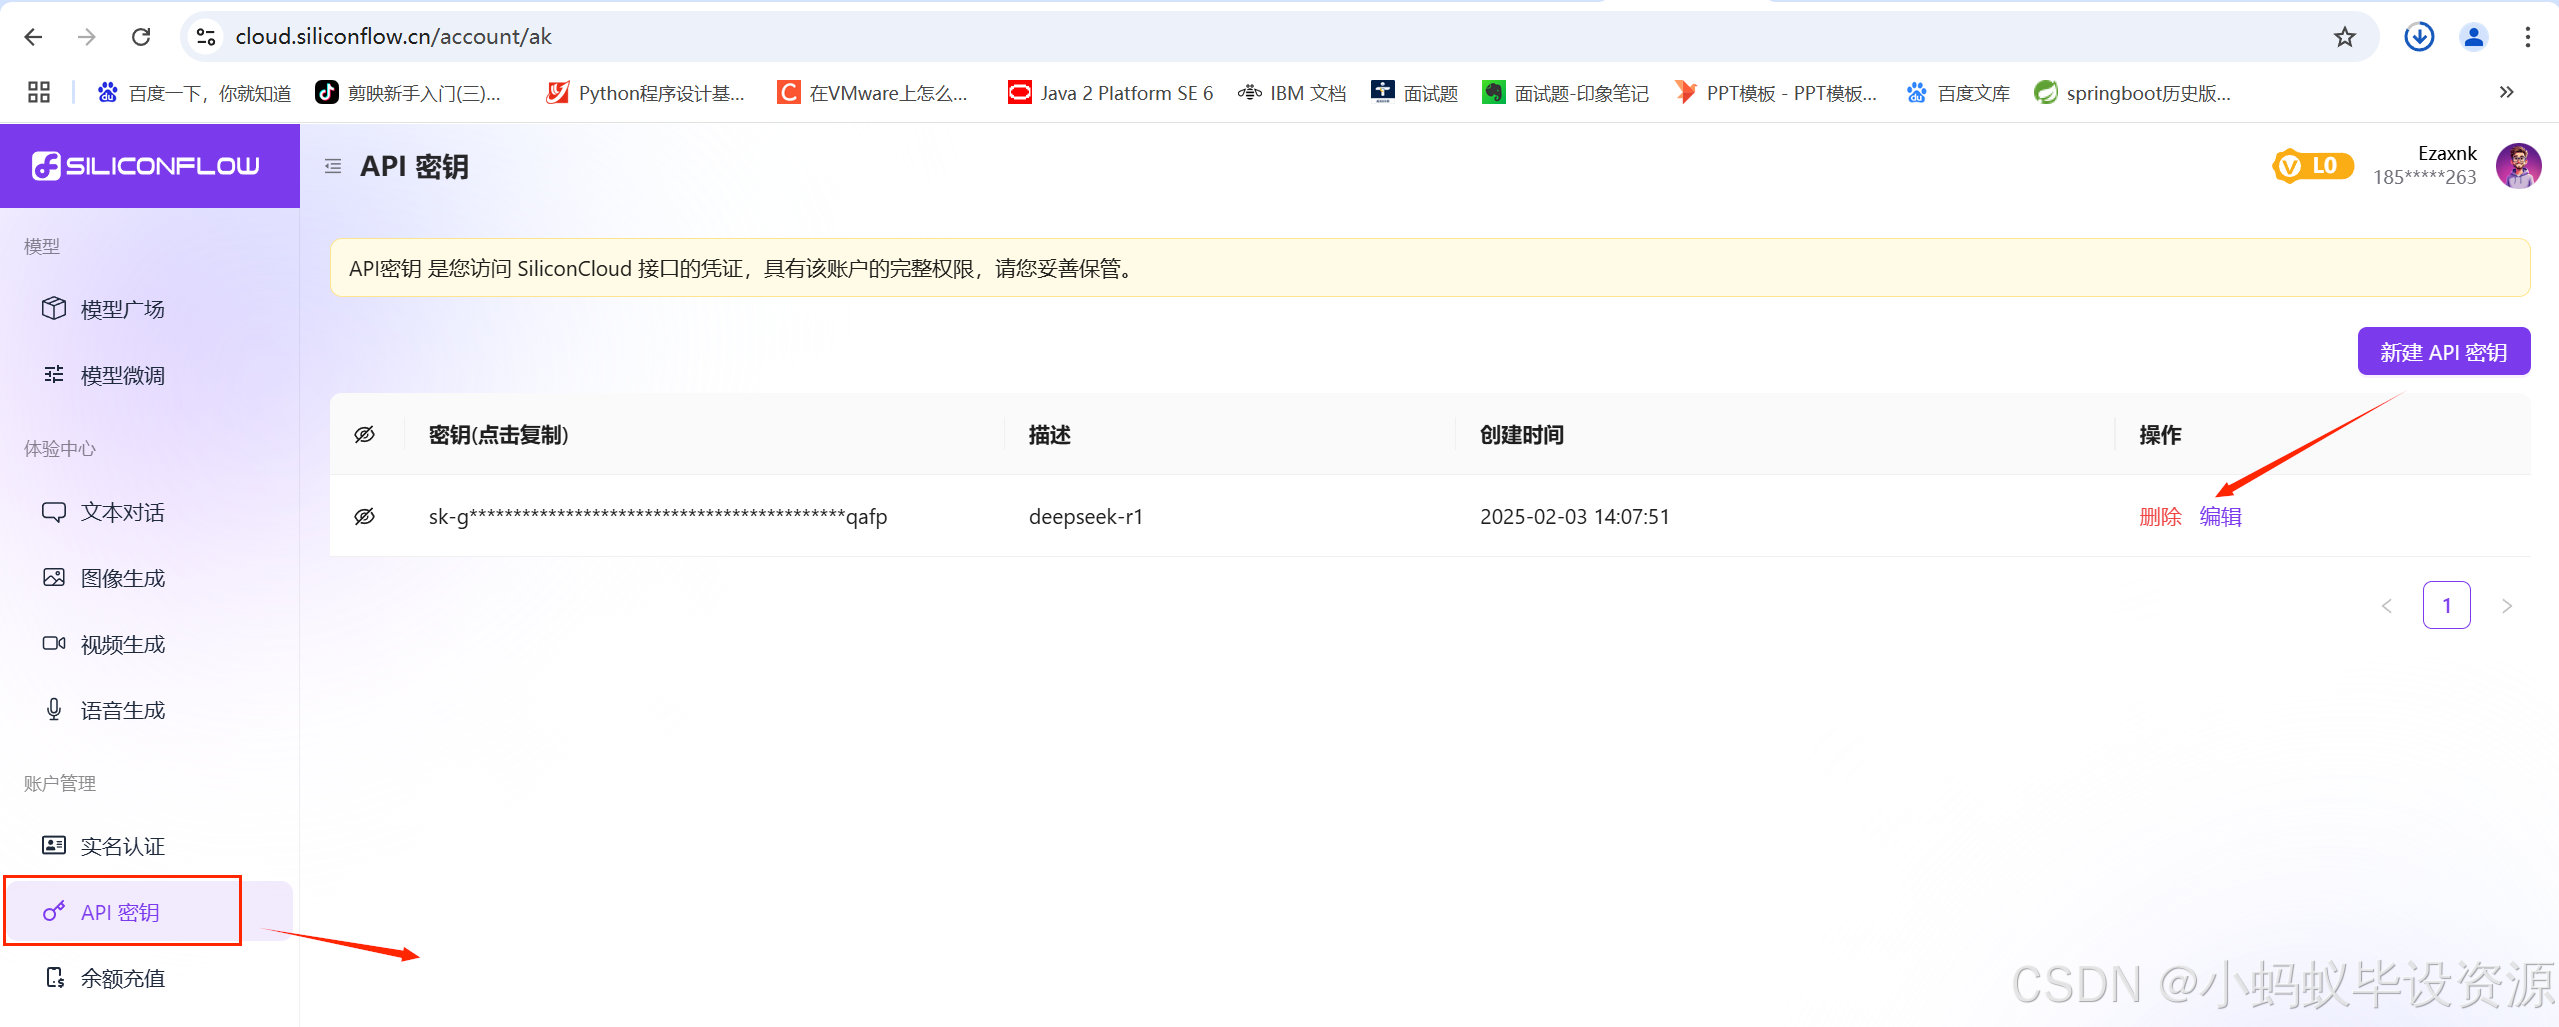
Task: Click the SiliconFlow logo
Action: [146, 166]
